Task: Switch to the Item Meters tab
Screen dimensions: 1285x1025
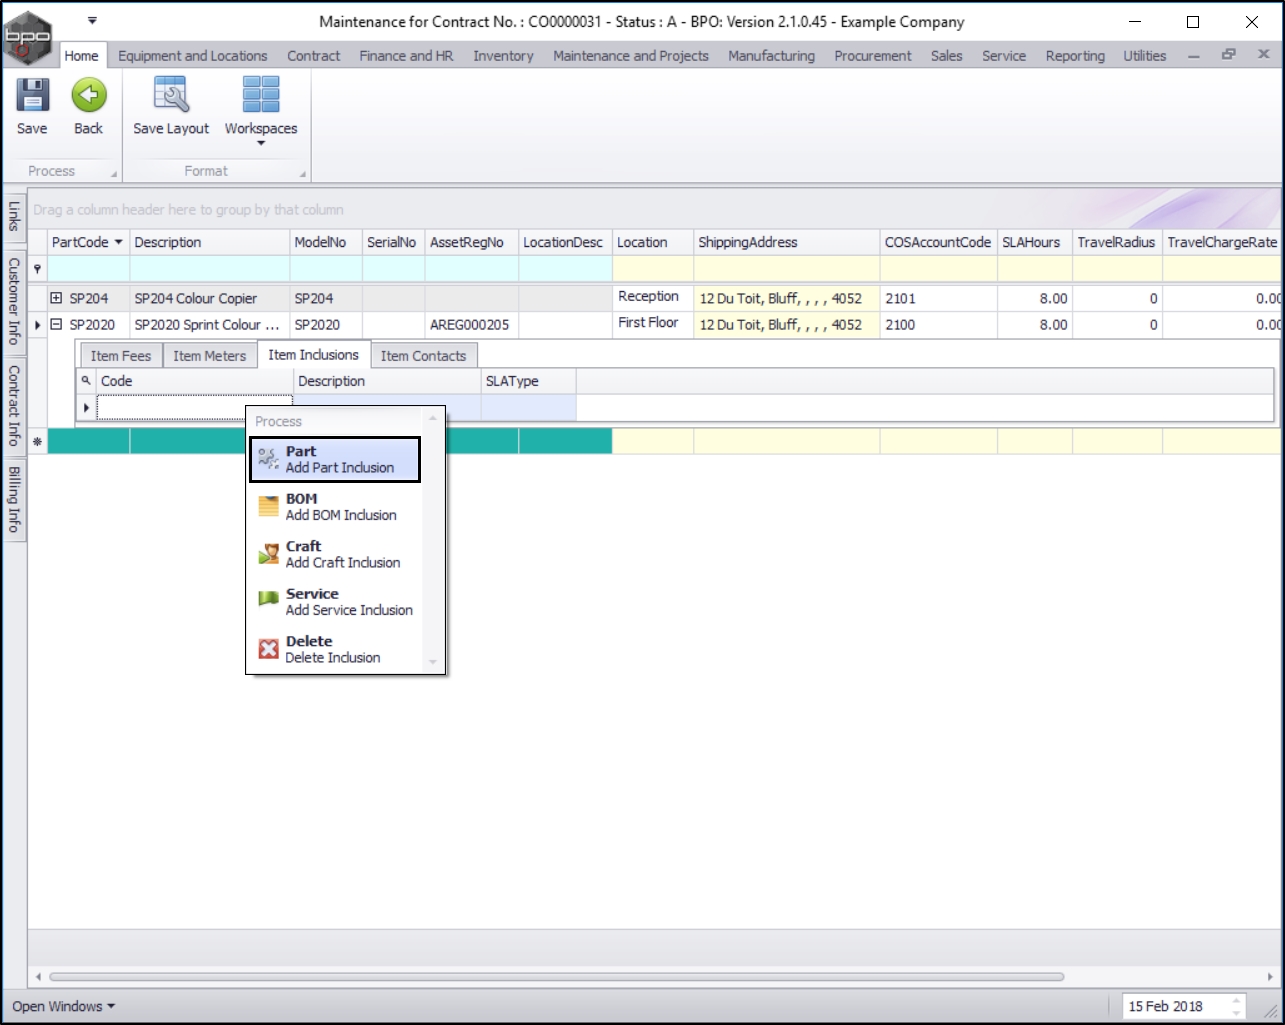Action: click(209, 356)
